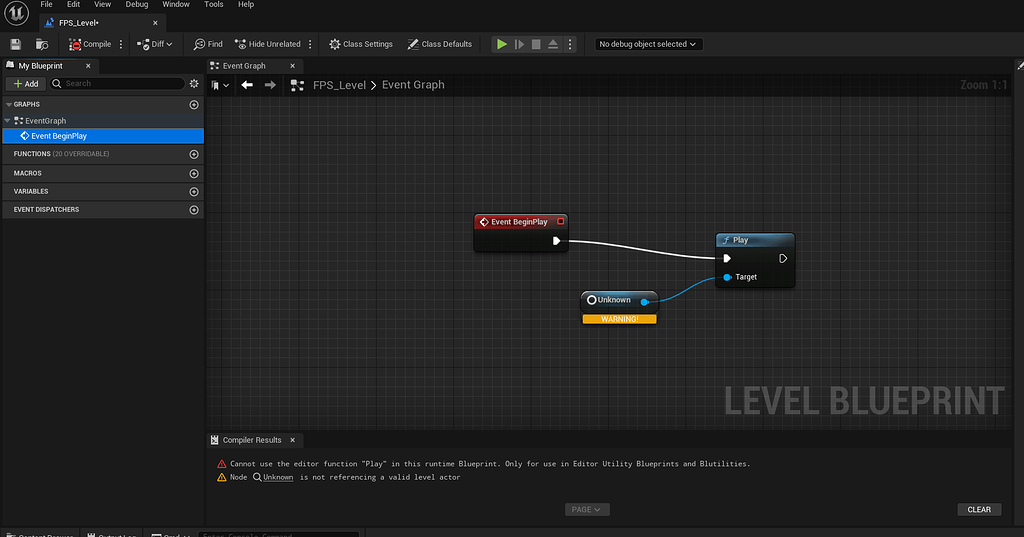This screenshot has width=1024, height=537.
Task: Click the Add button in My Blueprint
Action: pyautogui.click(x=26, y=84)
